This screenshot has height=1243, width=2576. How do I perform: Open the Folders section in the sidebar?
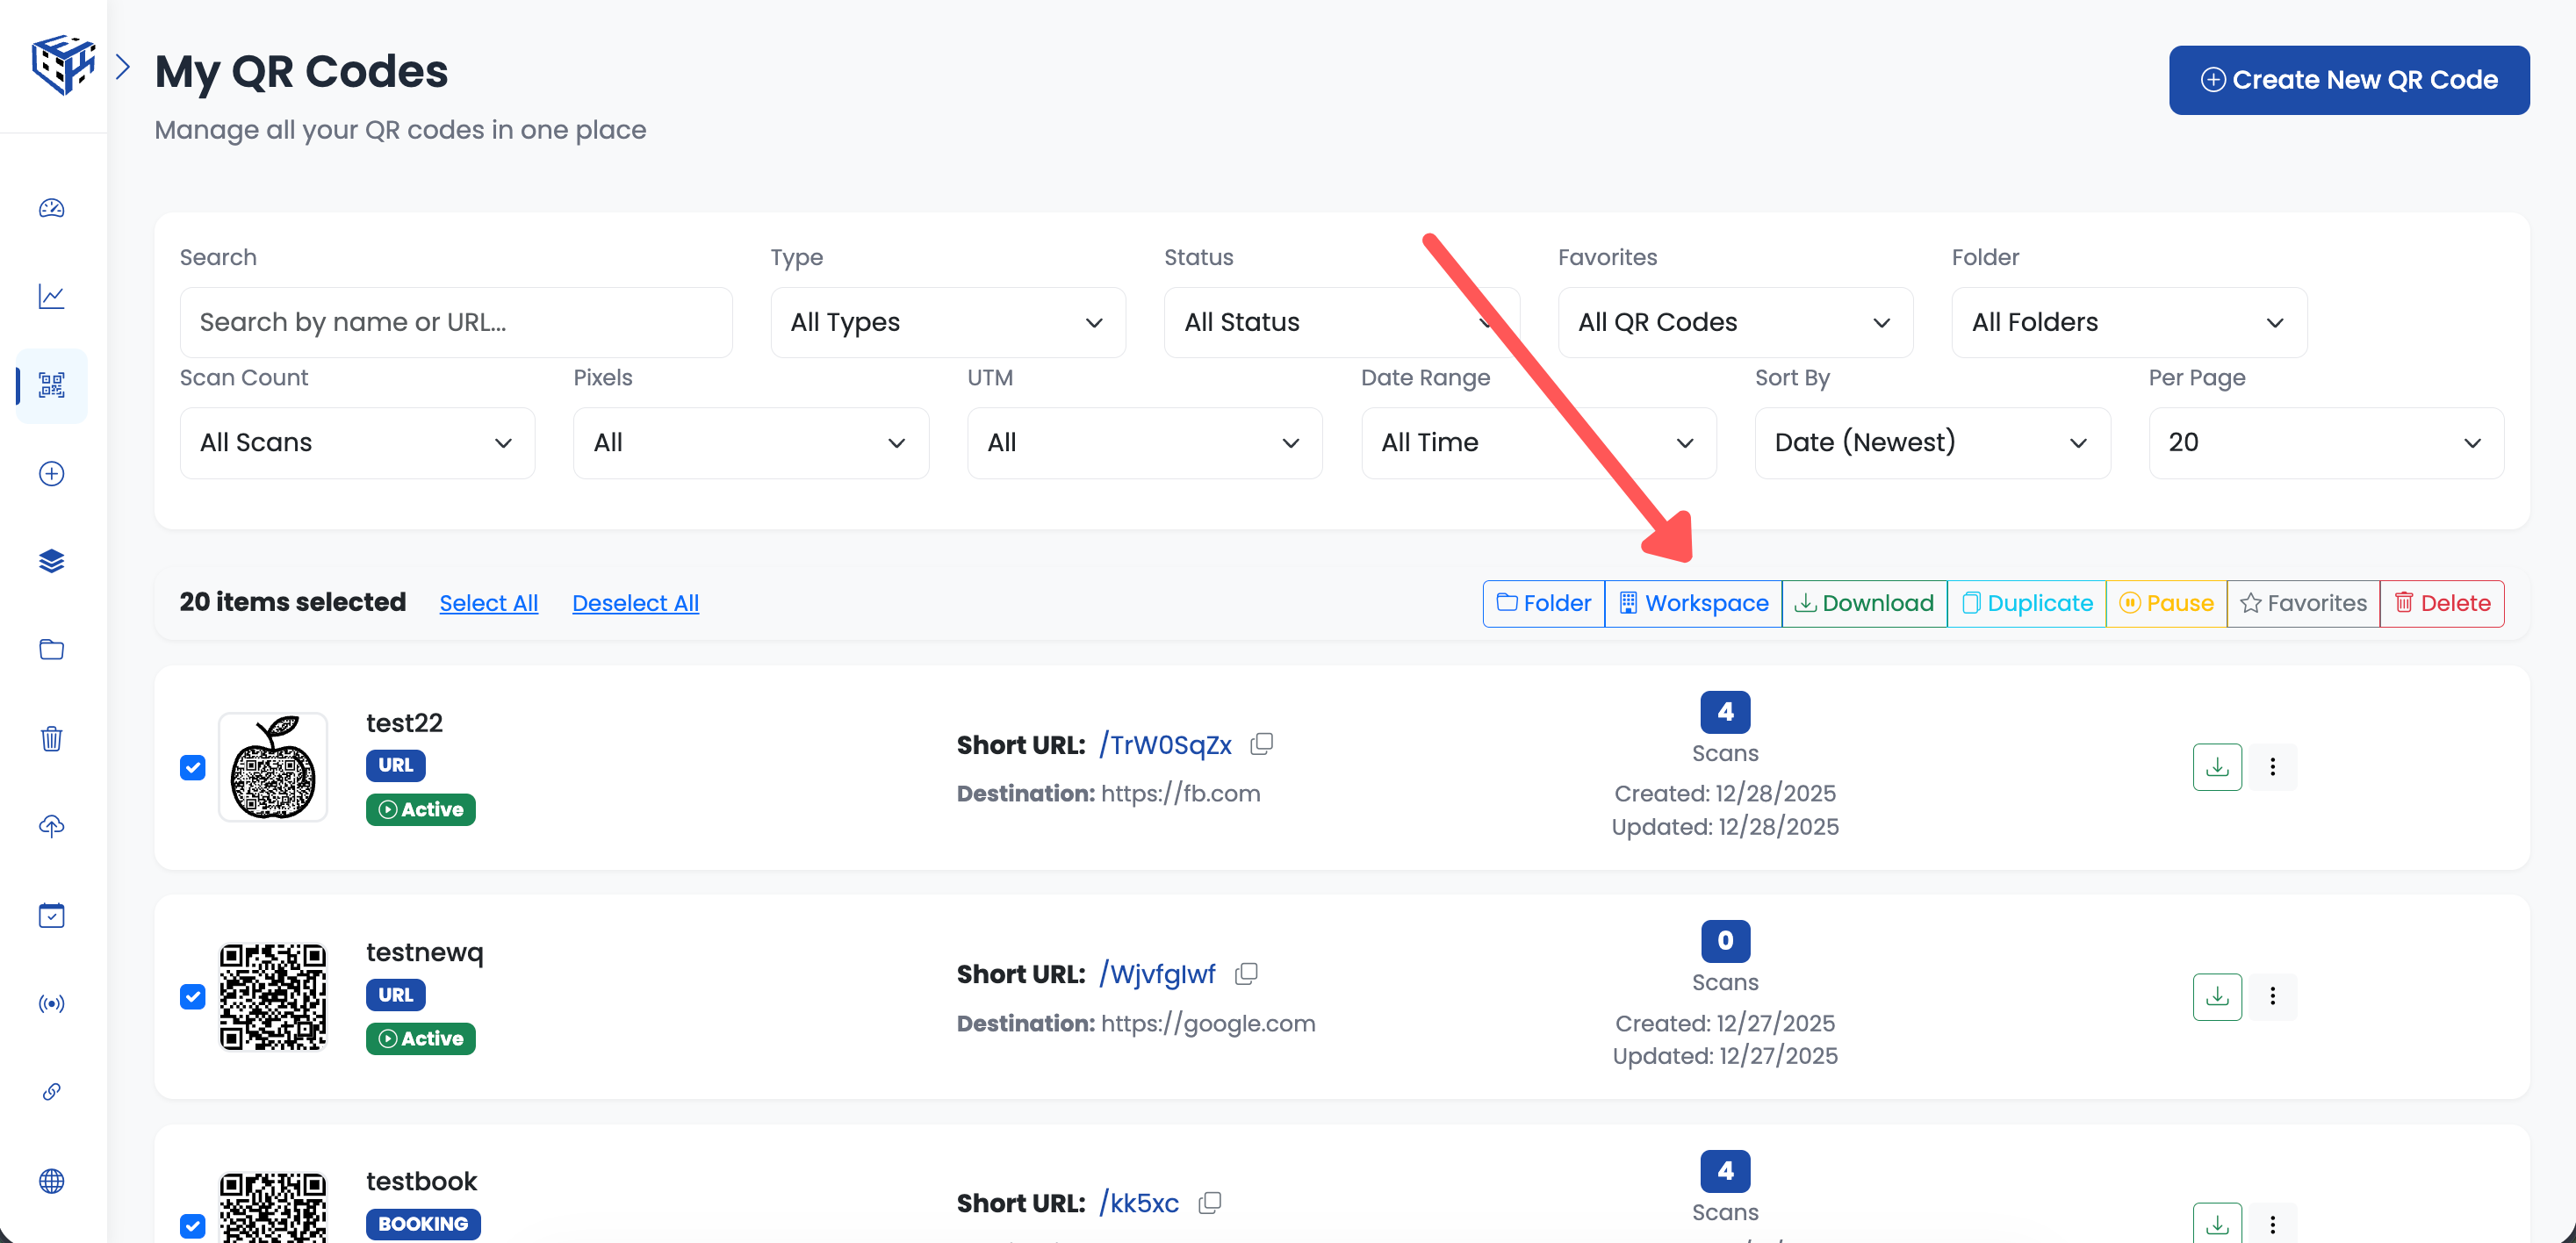(51, 649)
